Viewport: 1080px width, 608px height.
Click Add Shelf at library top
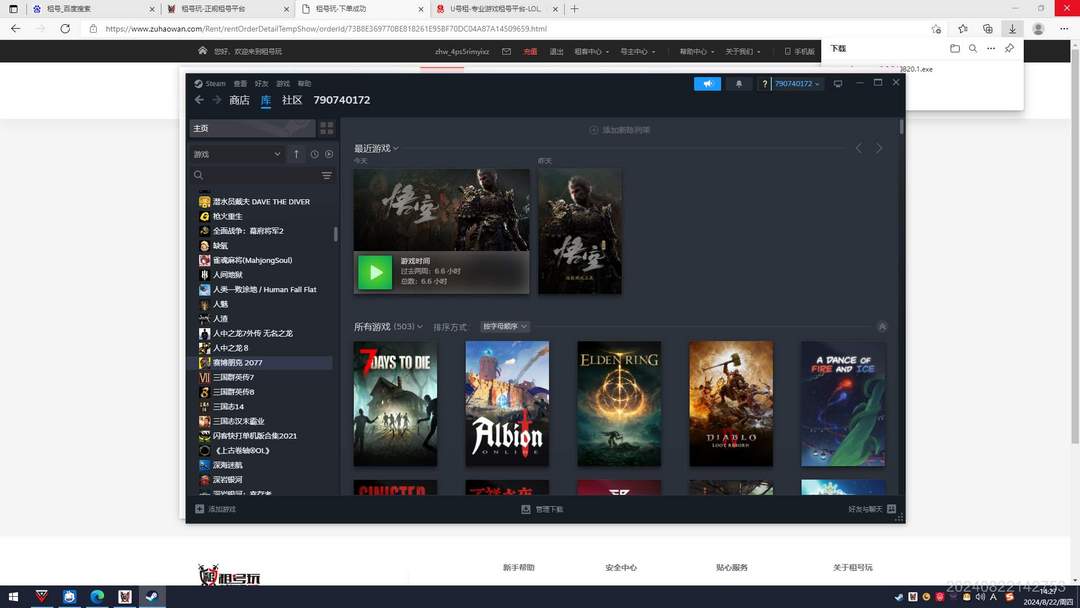pos(620,129)
